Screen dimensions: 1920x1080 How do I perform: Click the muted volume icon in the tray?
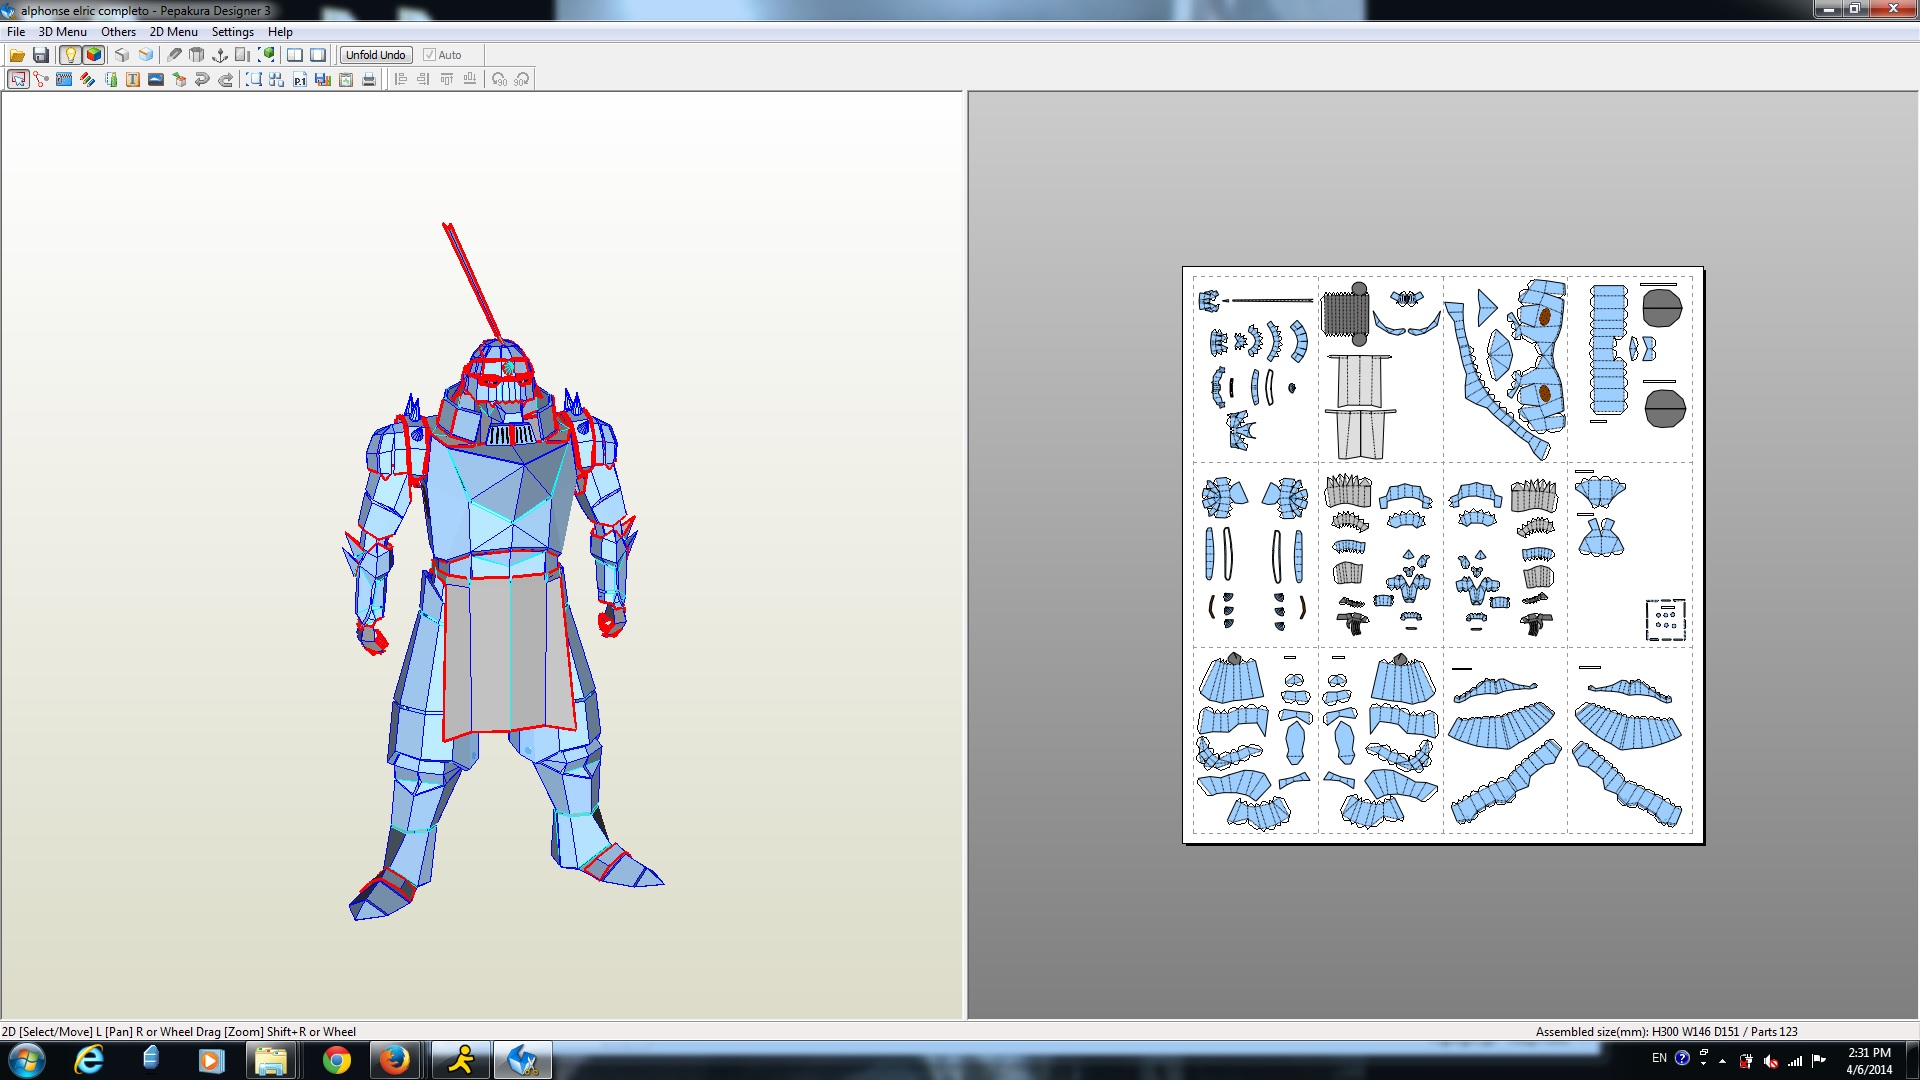[x=1771, y=1061]
